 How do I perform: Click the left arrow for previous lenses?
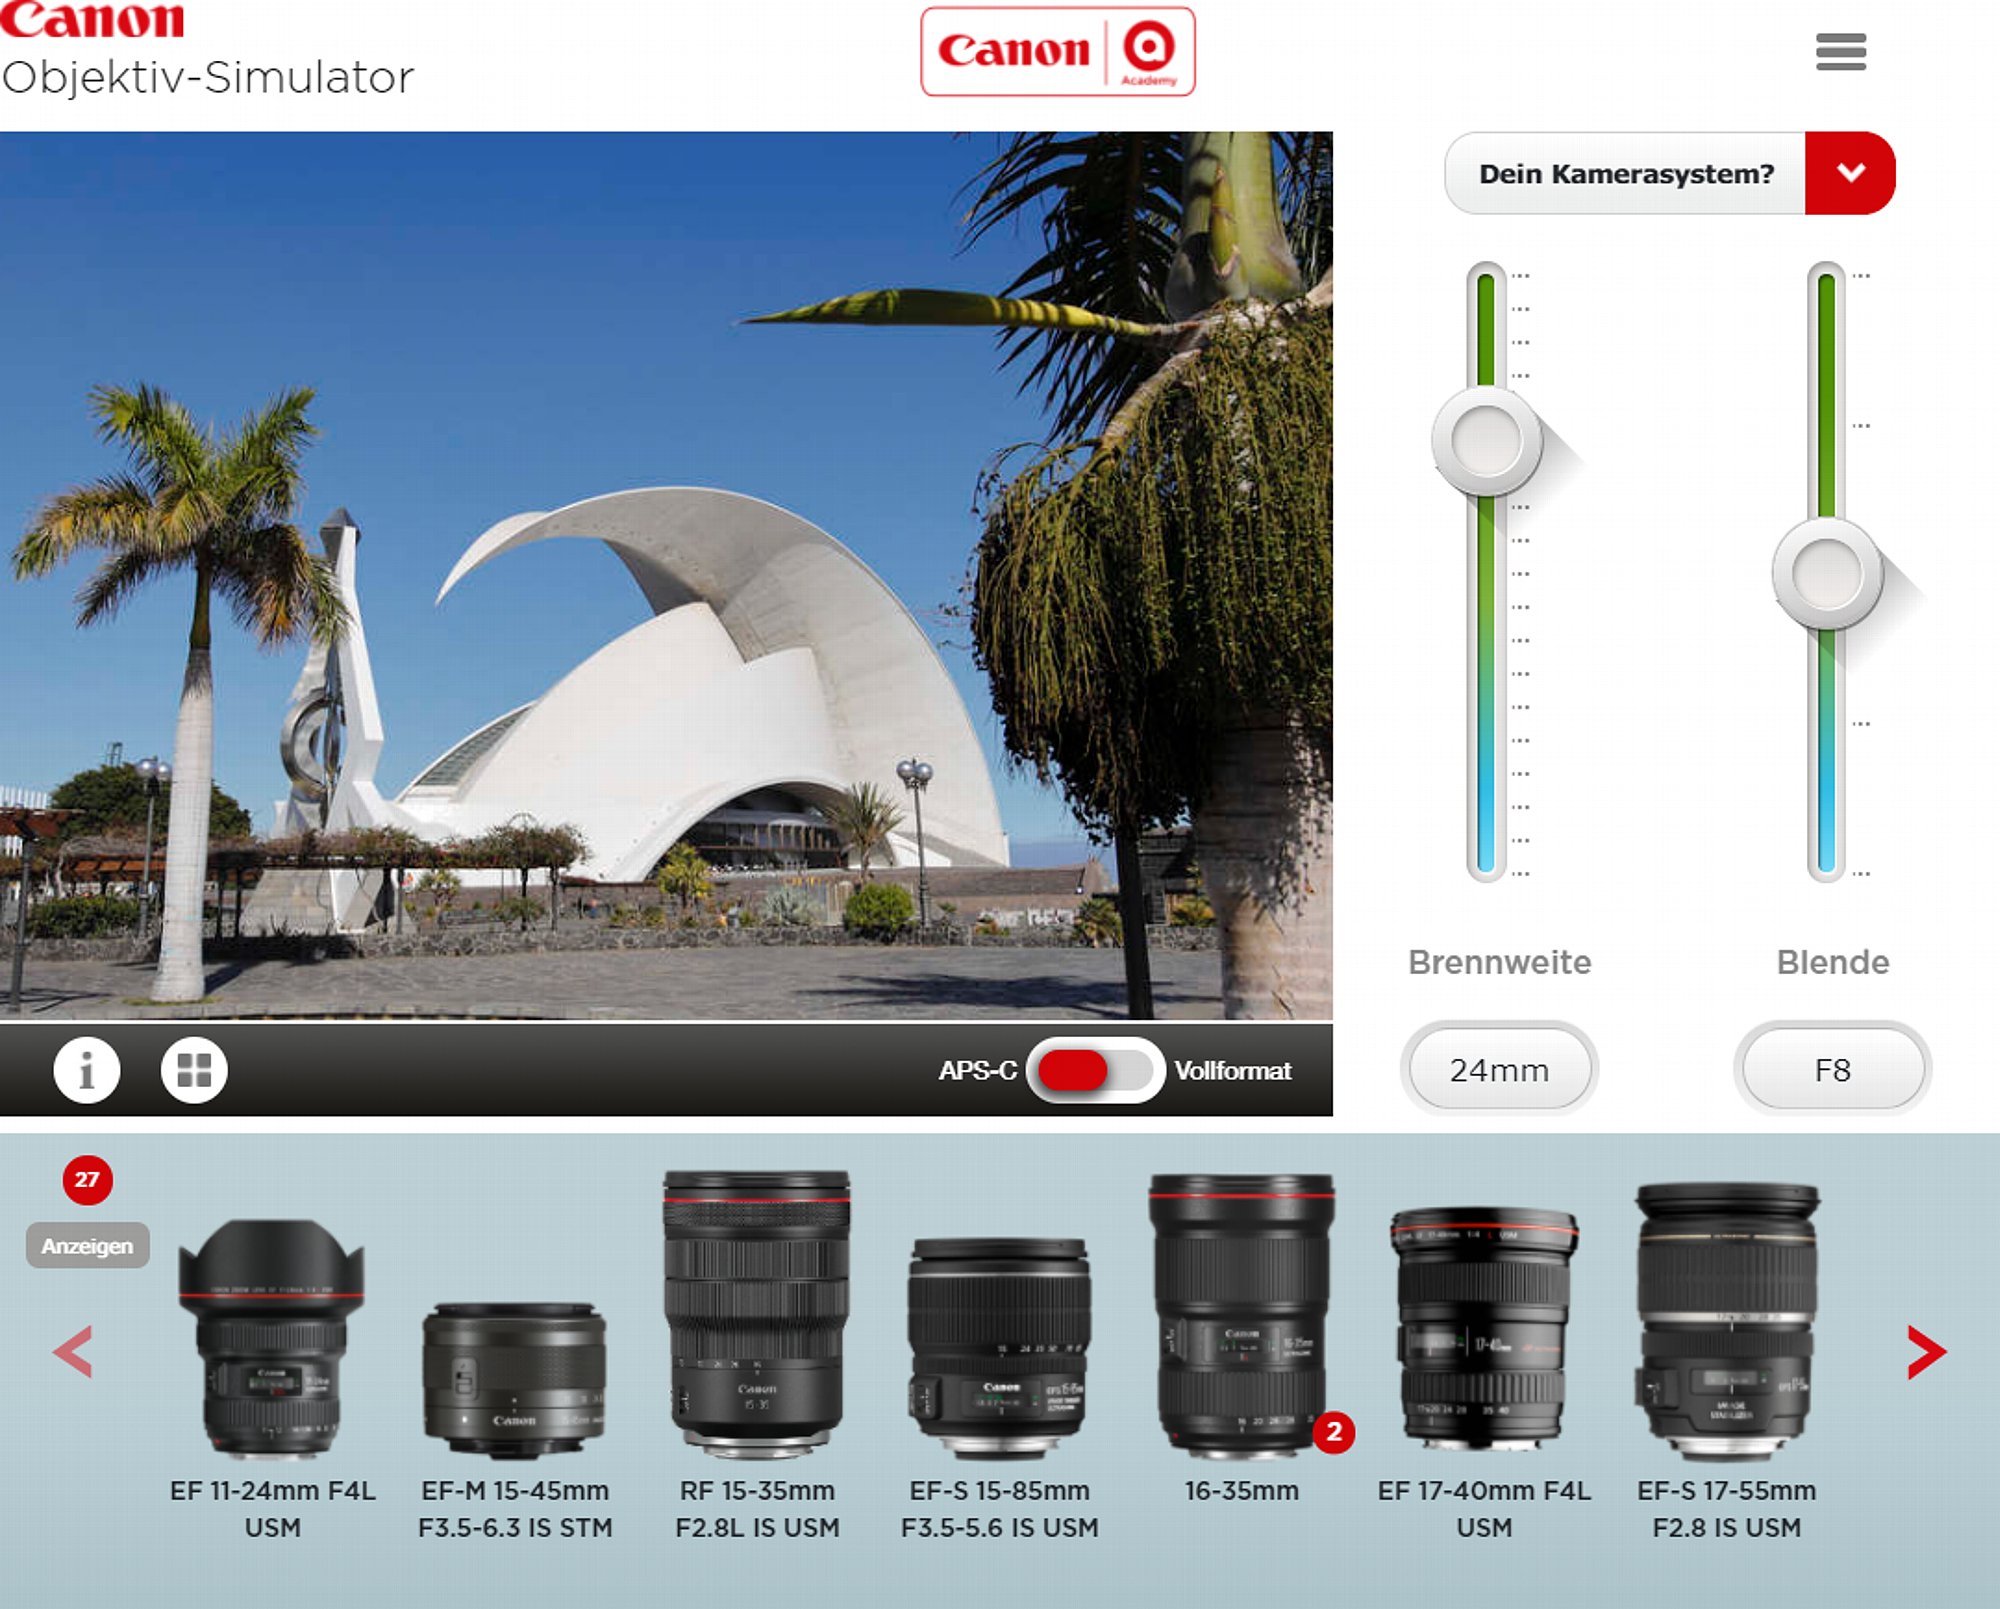click(74, 1353)
